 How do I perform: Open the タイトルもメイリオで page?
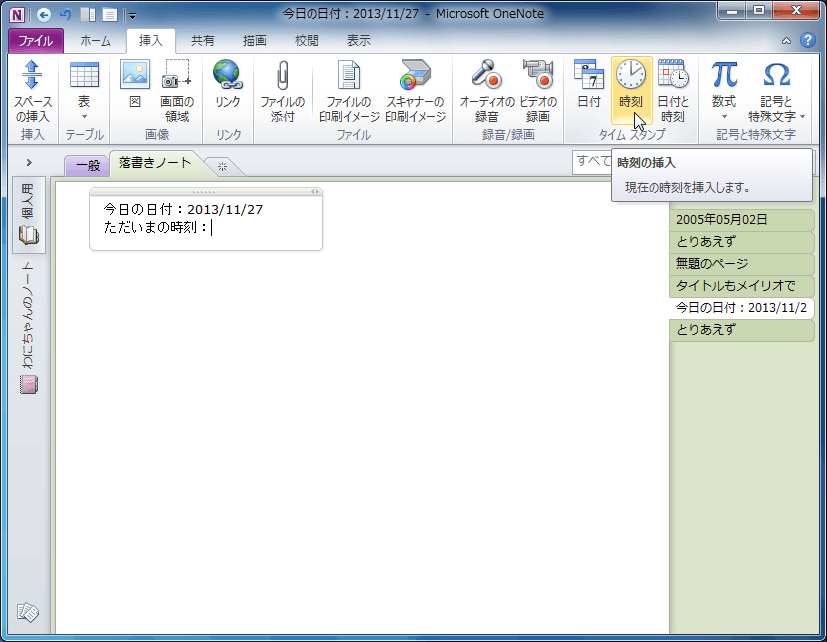[742, 285]
